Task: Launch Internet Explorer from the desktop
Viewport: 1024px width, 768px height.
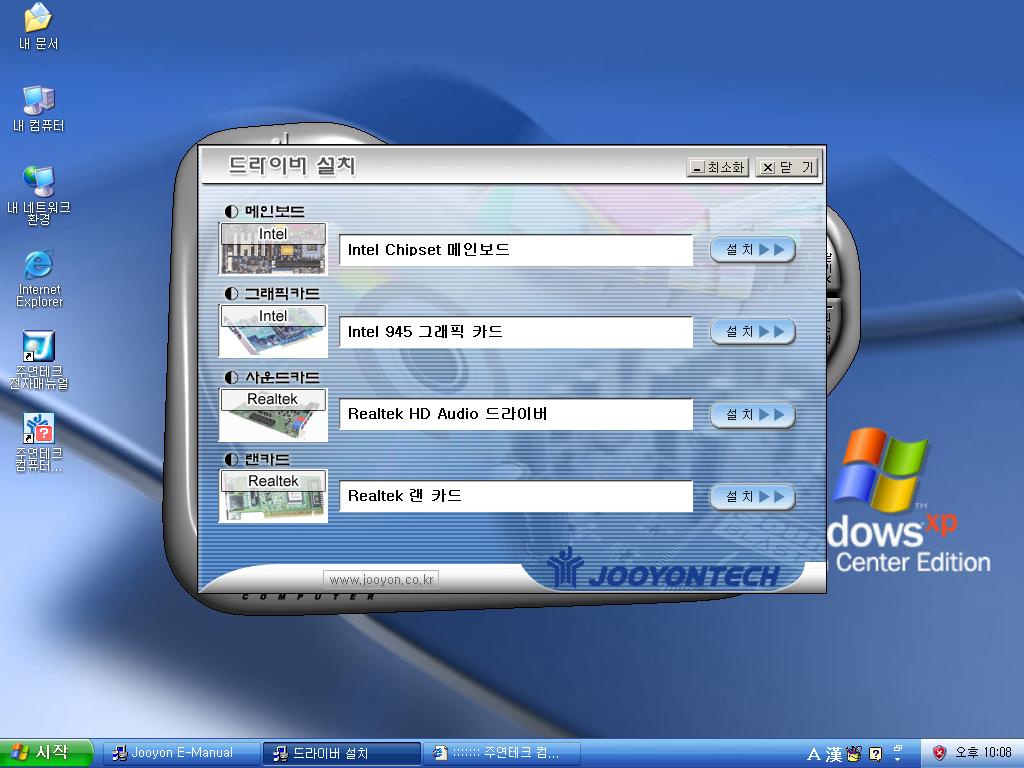Action: coord(39,277)
